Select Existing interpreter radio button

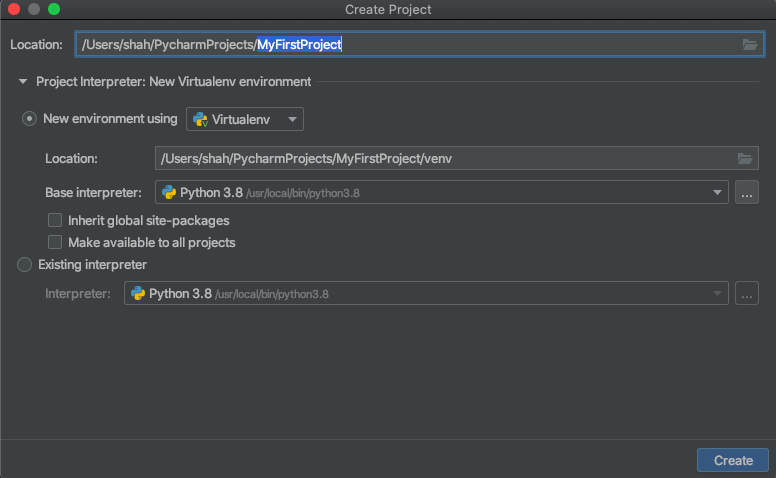24,265
